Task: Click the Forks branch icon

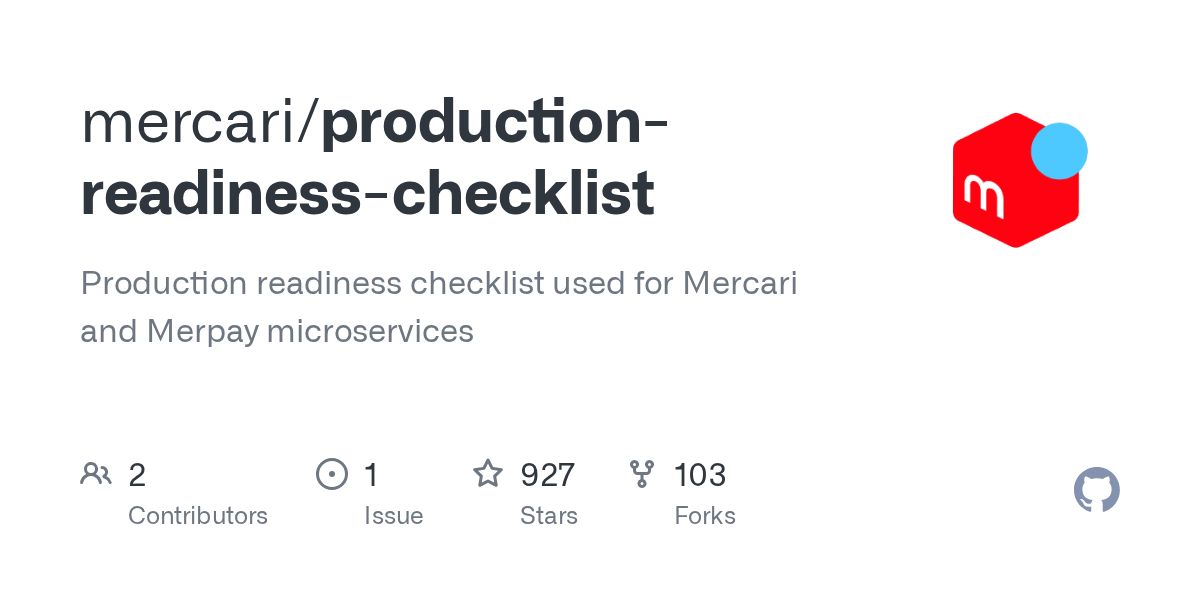Action: click(x=642, y=473)
